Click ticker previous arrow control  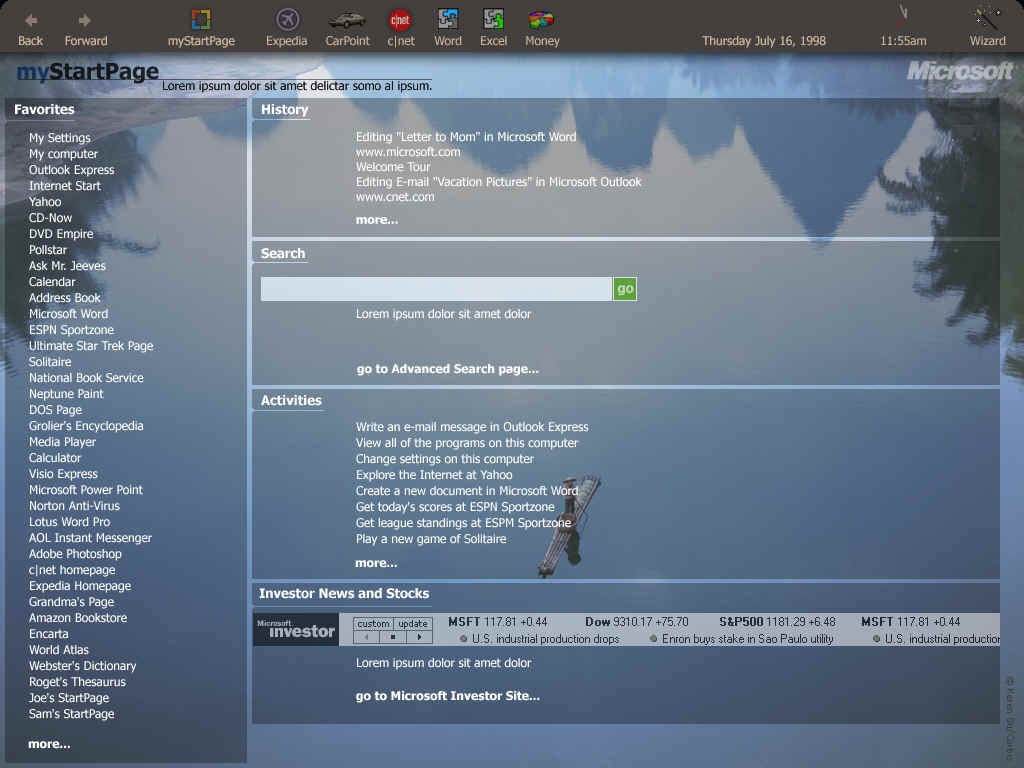(366, 637)
